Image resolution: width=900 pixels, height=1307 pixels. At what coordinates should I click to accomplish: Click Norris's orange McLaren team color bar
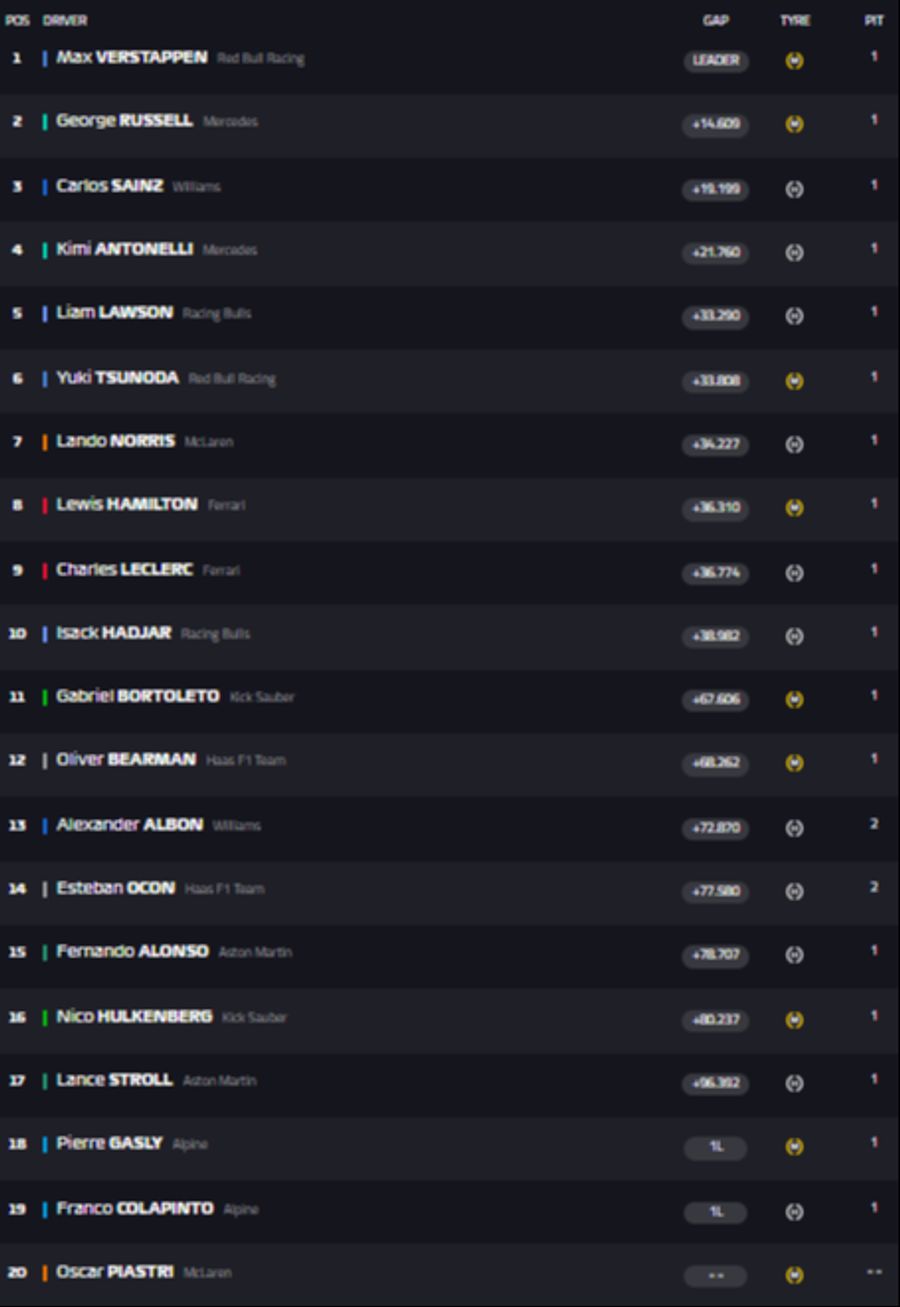[45, 442]
